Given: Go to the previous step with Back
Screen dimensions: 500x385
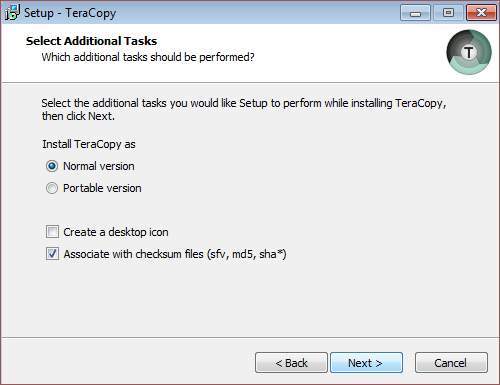Looking at the screenshot, I should tap(291, 363).
